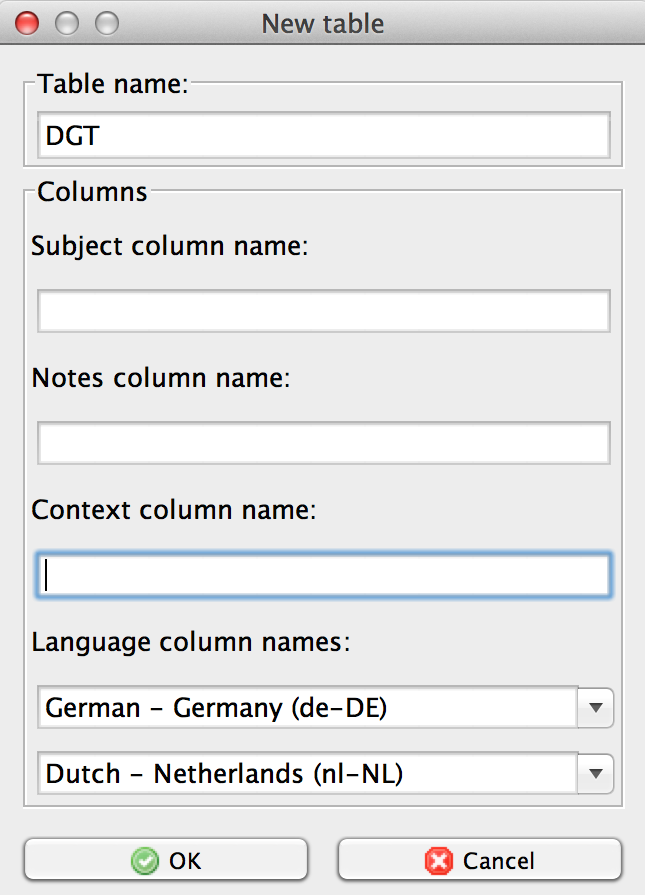Click the Columns group heading
This screenshot has width=645, height=895.
92,192
